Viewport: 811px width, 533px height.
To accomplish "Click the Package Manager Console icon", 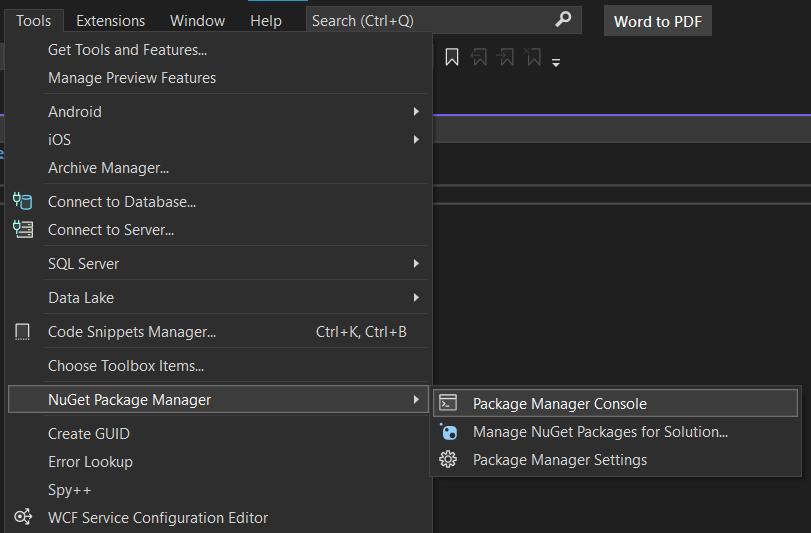I will coord(448,403).
